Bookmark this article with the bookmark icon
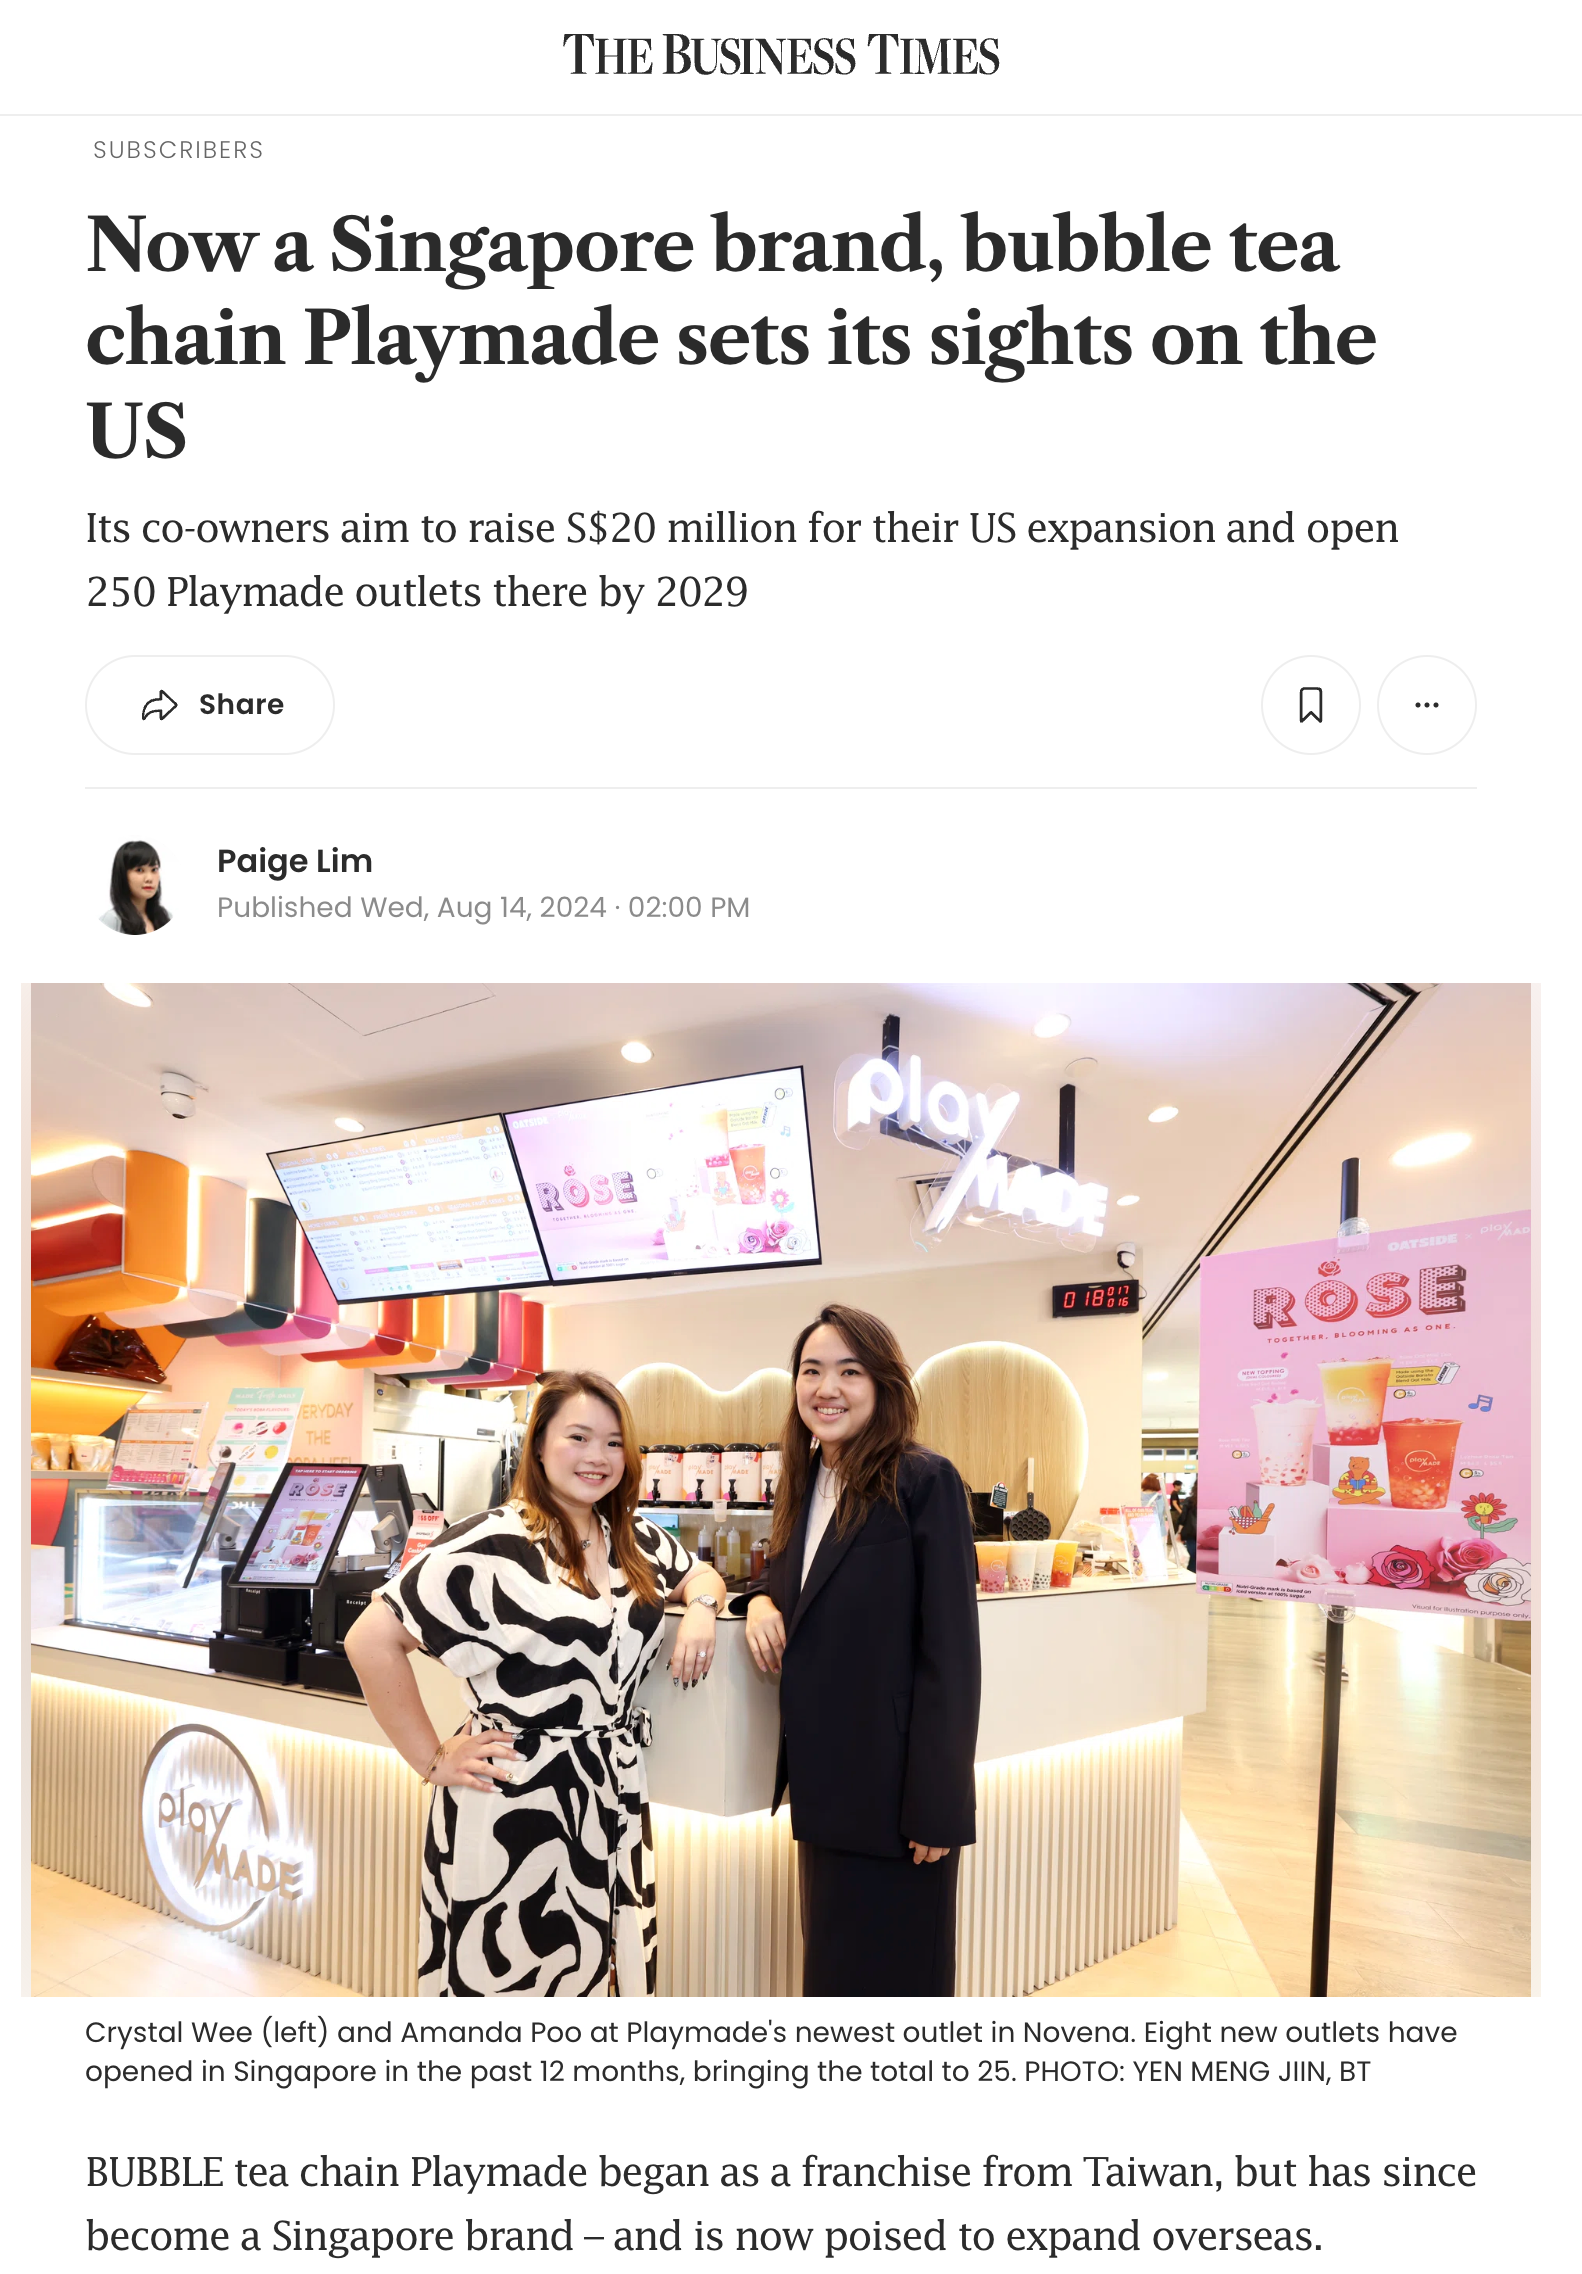 (x=1311, y=705)
